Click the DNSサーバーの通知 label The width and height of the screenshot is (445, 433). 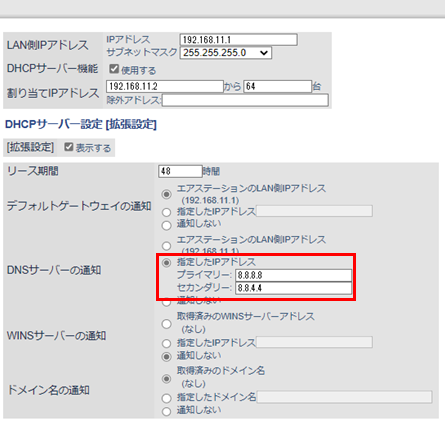[x=54, y=270]
